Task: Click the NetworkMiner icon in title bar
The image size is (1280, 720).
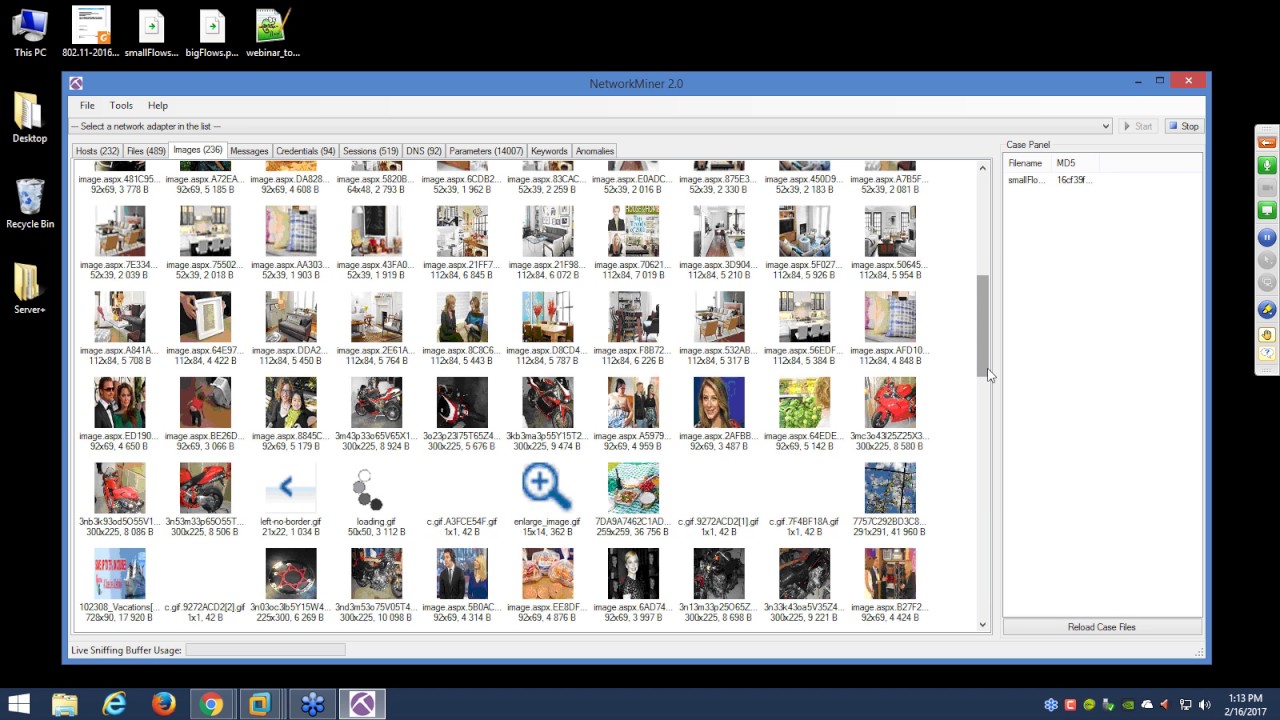Action: (76, 83)
